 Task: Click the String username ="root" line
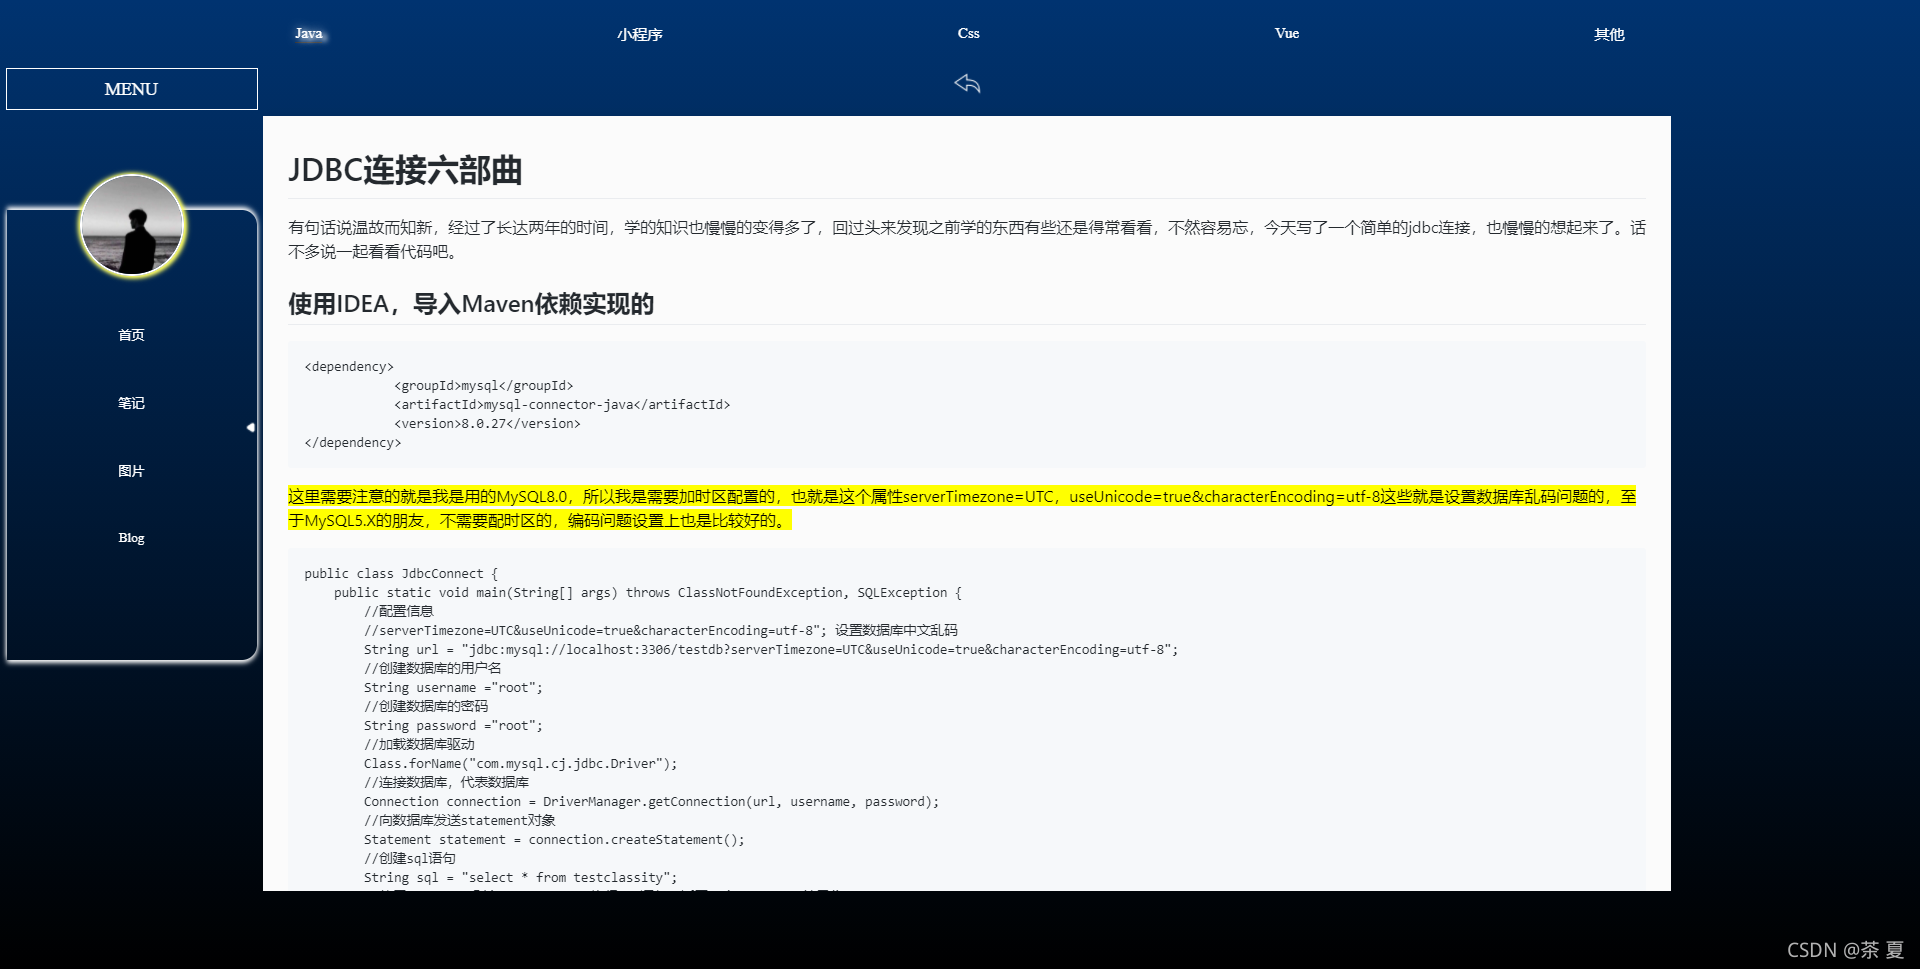click(x=453, y=688)
